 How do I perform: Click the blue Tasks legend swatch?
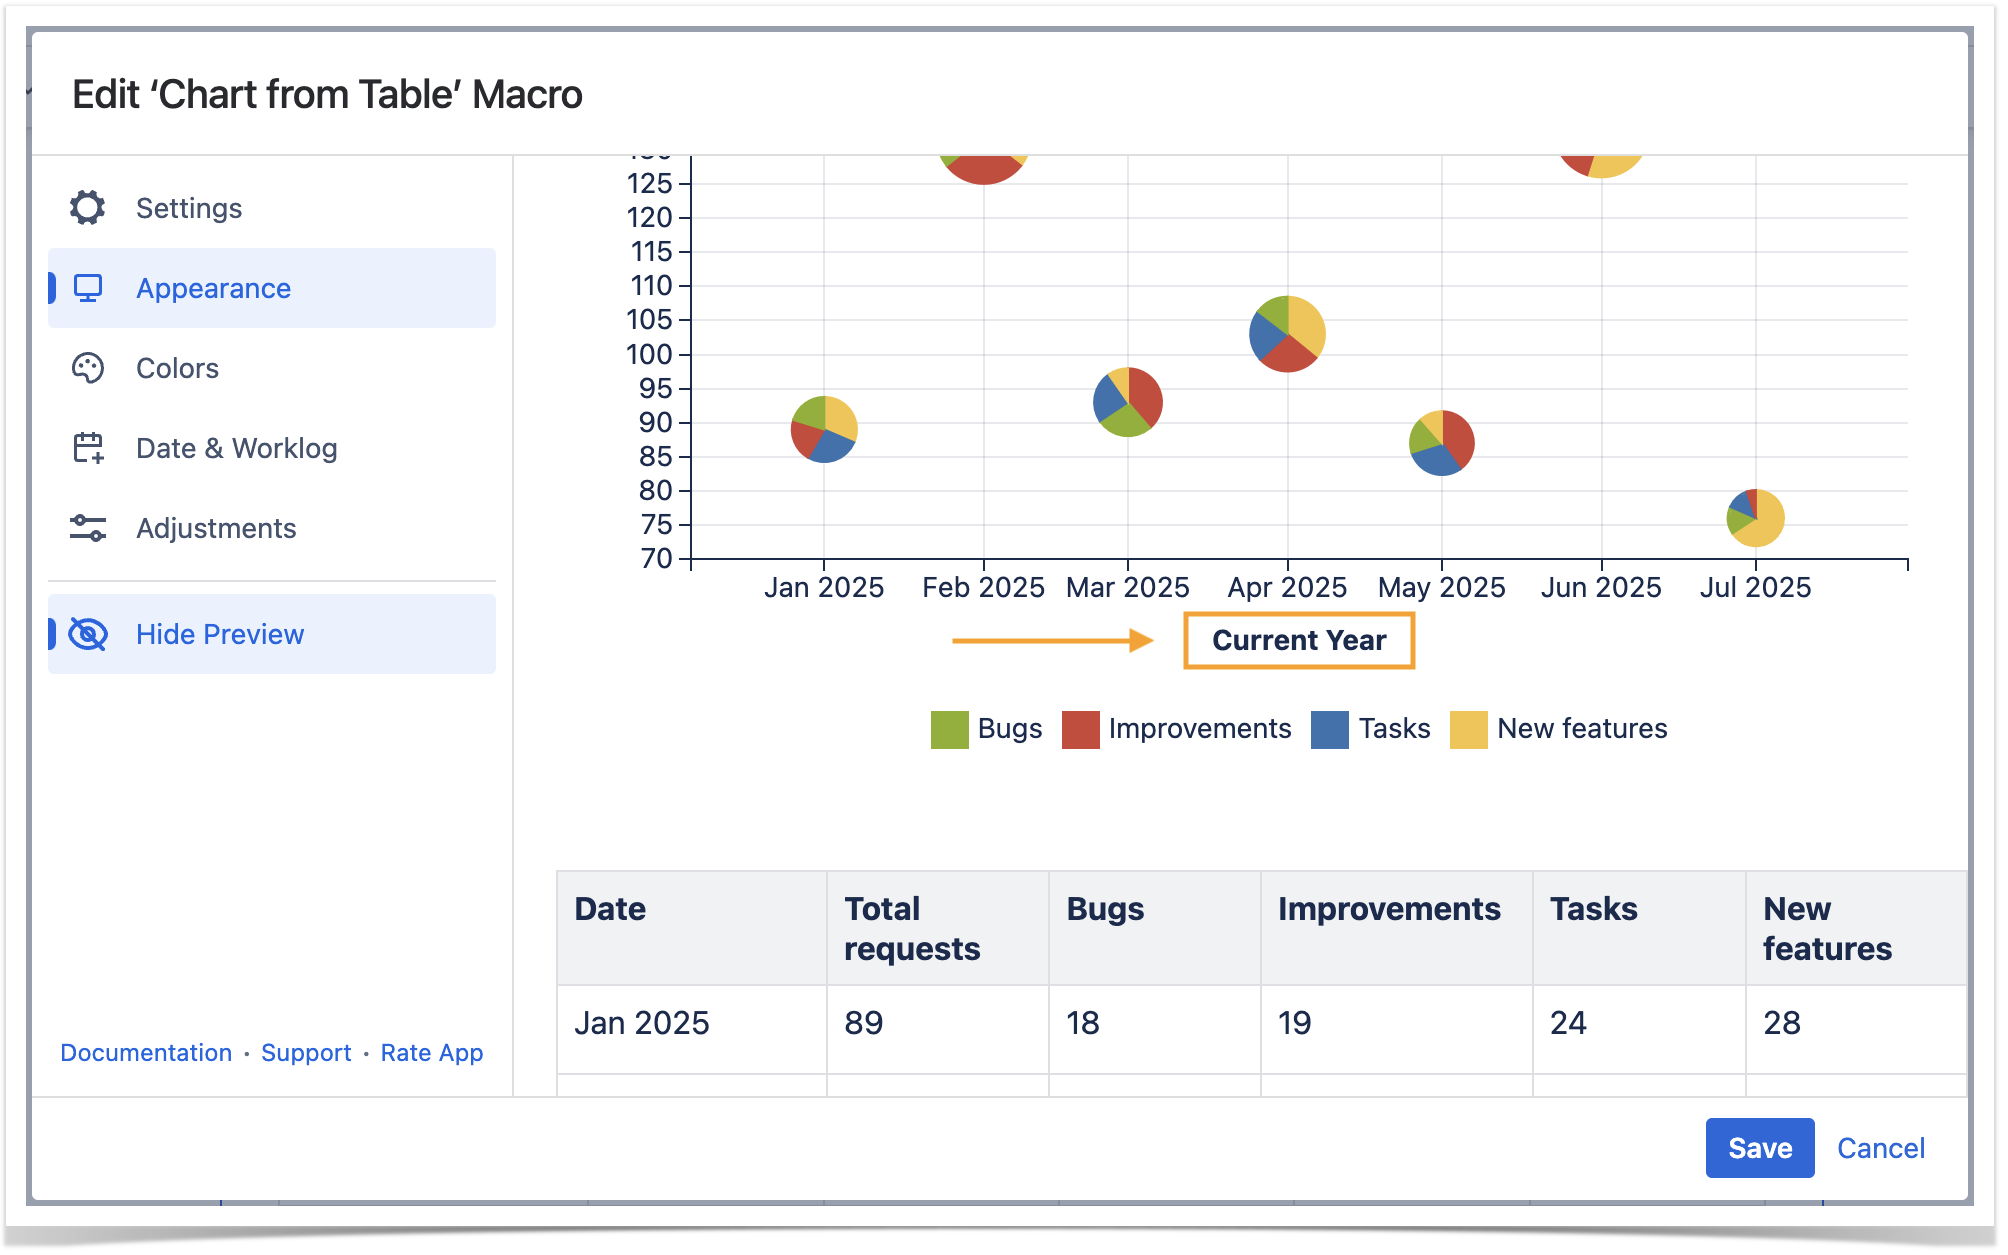coord(1329,729)
